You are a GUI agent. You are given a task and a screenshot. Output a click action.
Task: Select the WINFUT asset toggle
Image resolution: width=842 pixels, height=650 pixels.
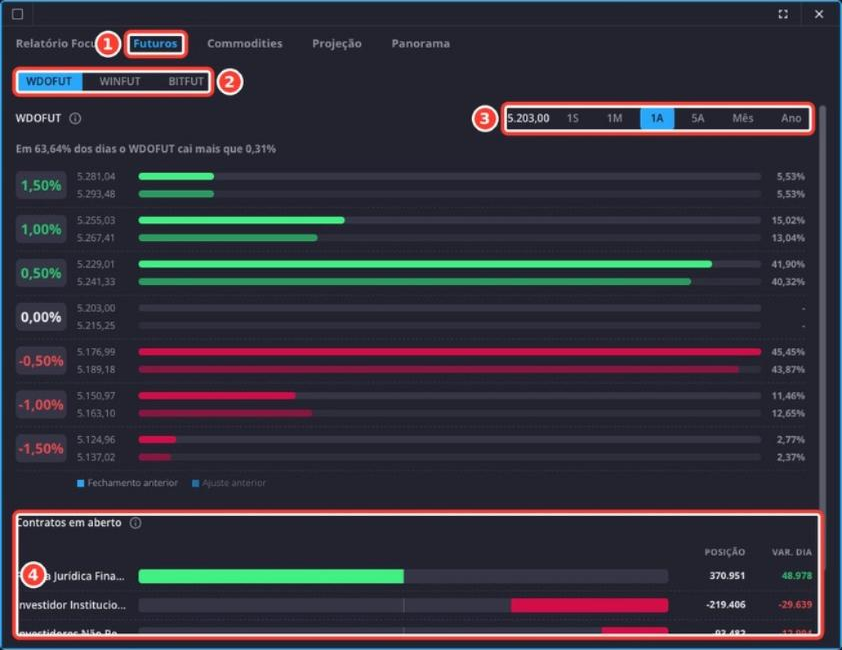(x=120, y=82)
